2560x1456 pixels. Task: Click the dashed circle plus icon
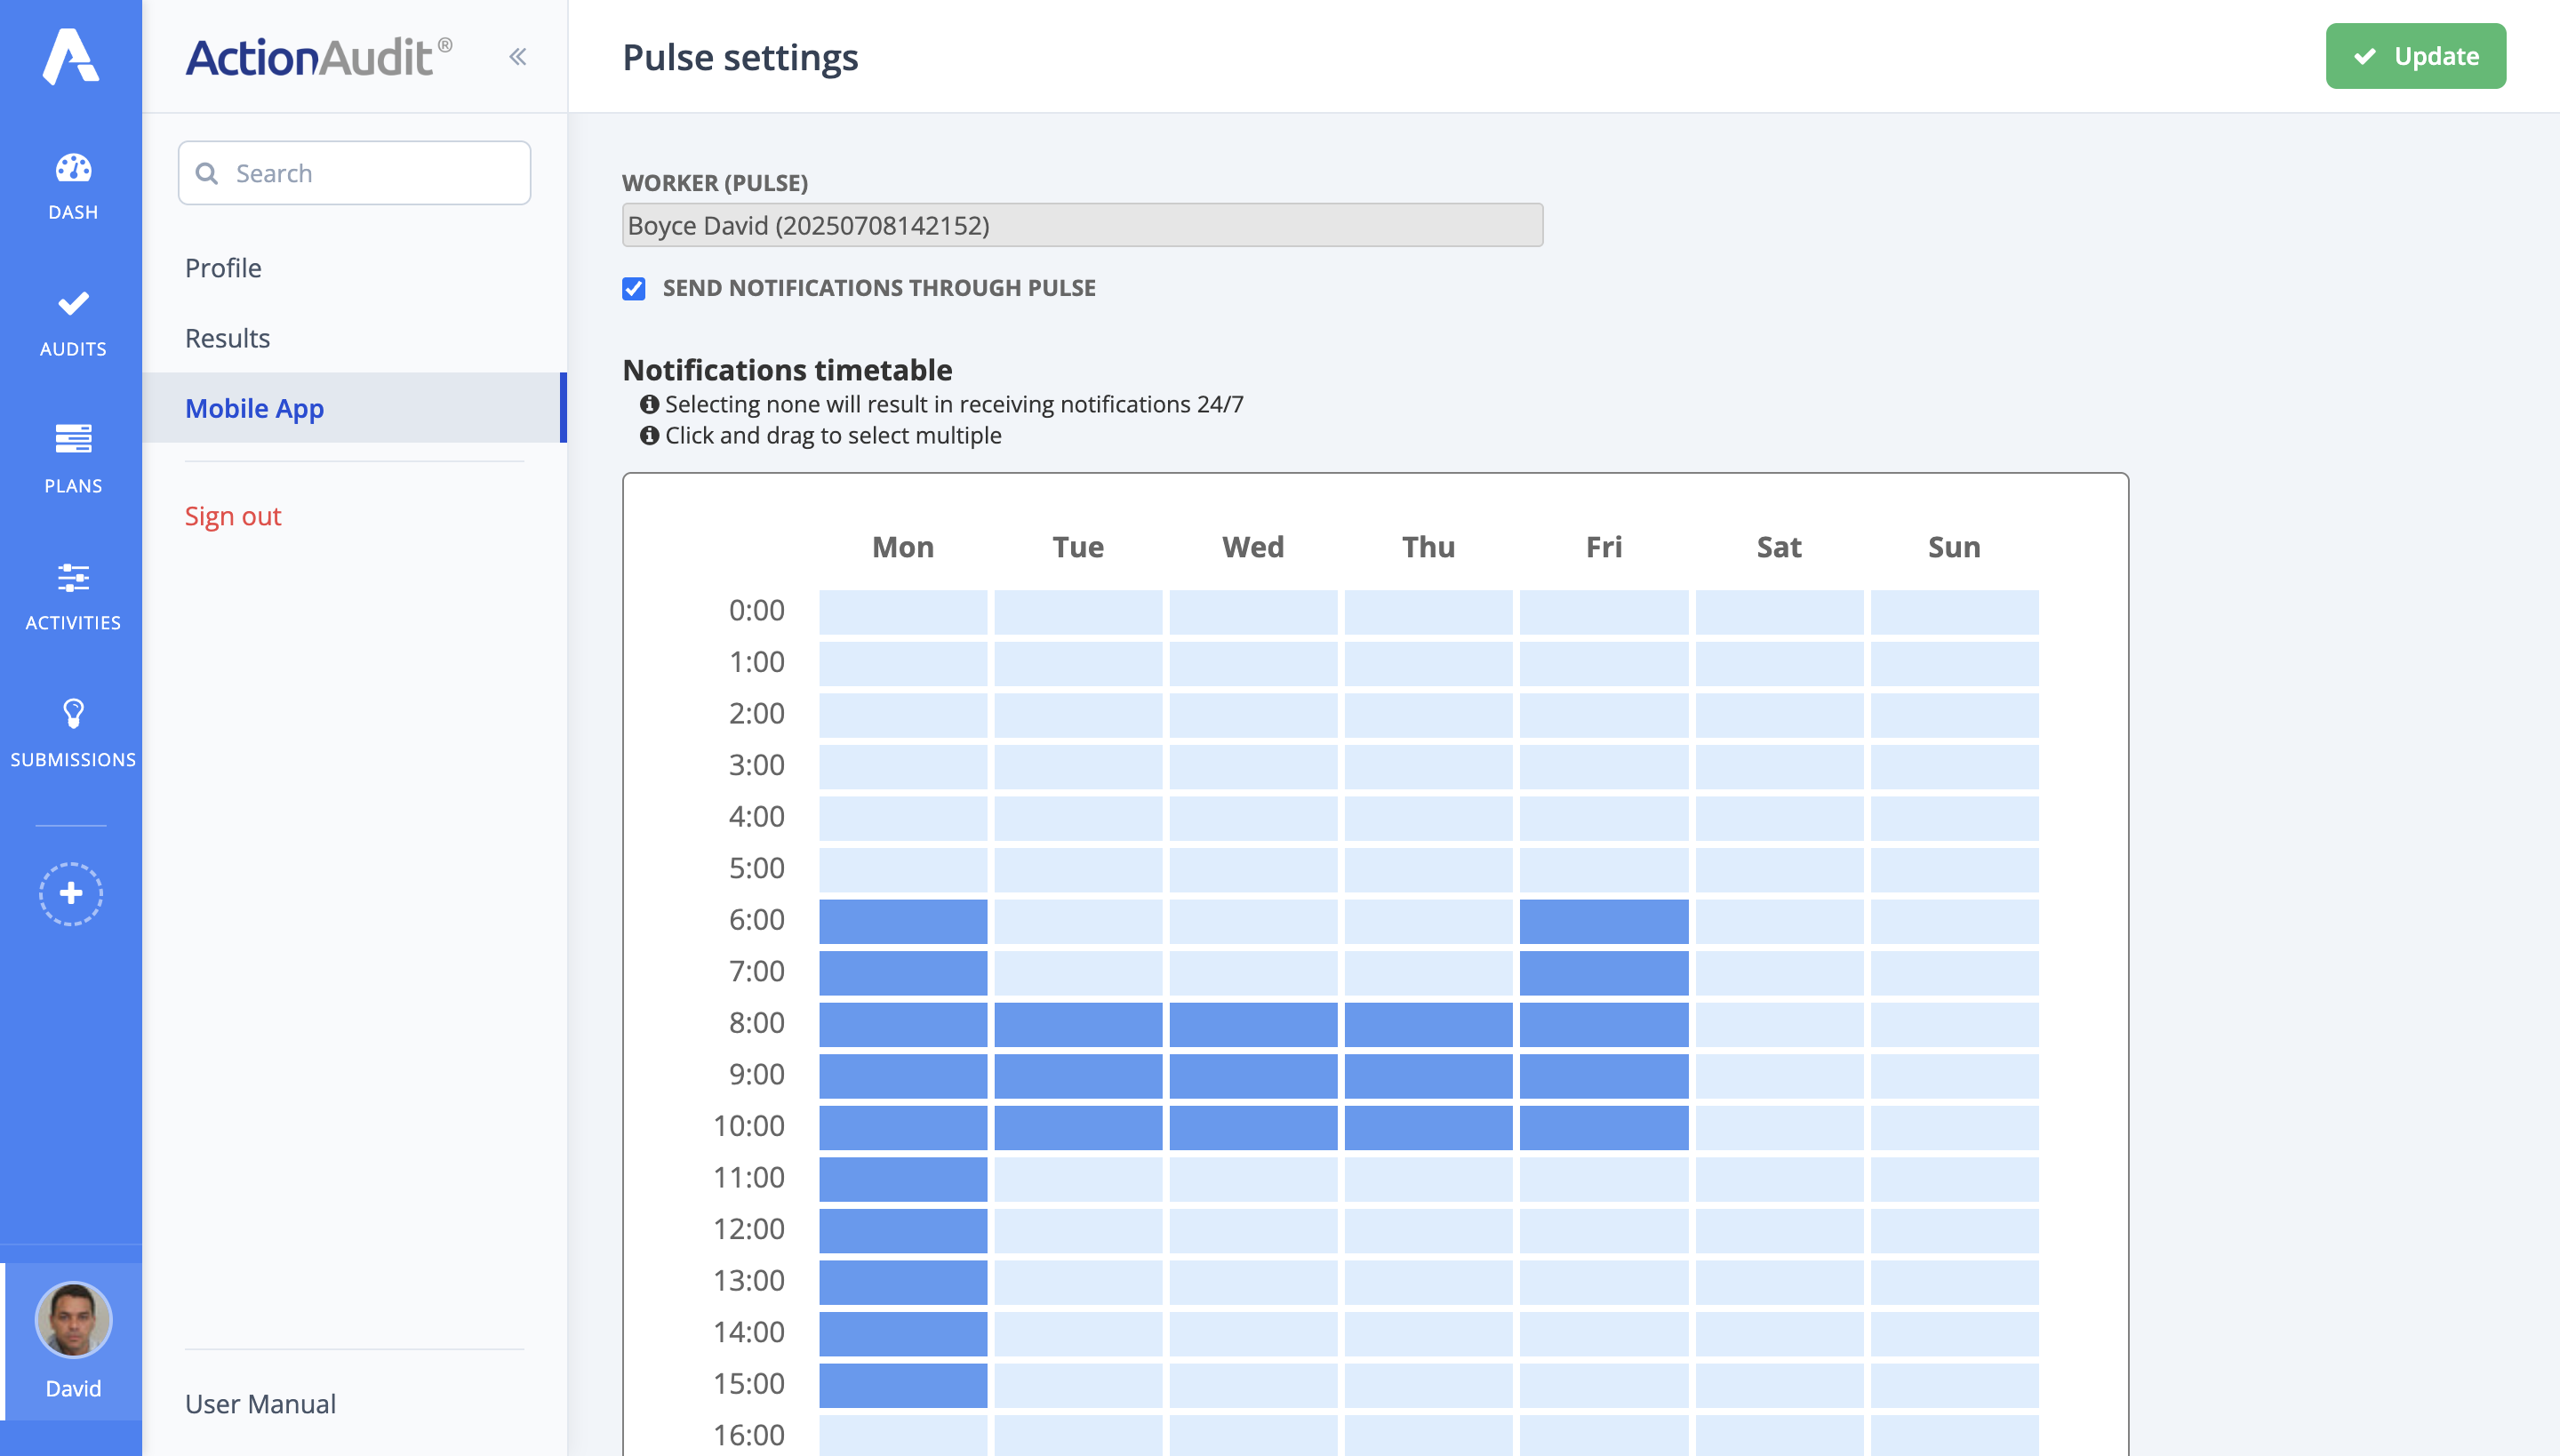tap(71, 893)
